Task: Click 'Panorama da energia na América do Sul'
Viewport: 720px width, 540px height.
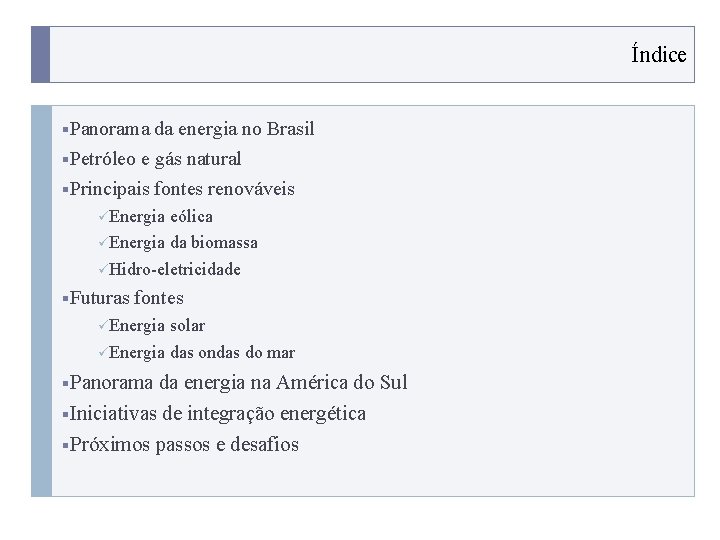Action: pyautogui.click(x=238, y=382)
